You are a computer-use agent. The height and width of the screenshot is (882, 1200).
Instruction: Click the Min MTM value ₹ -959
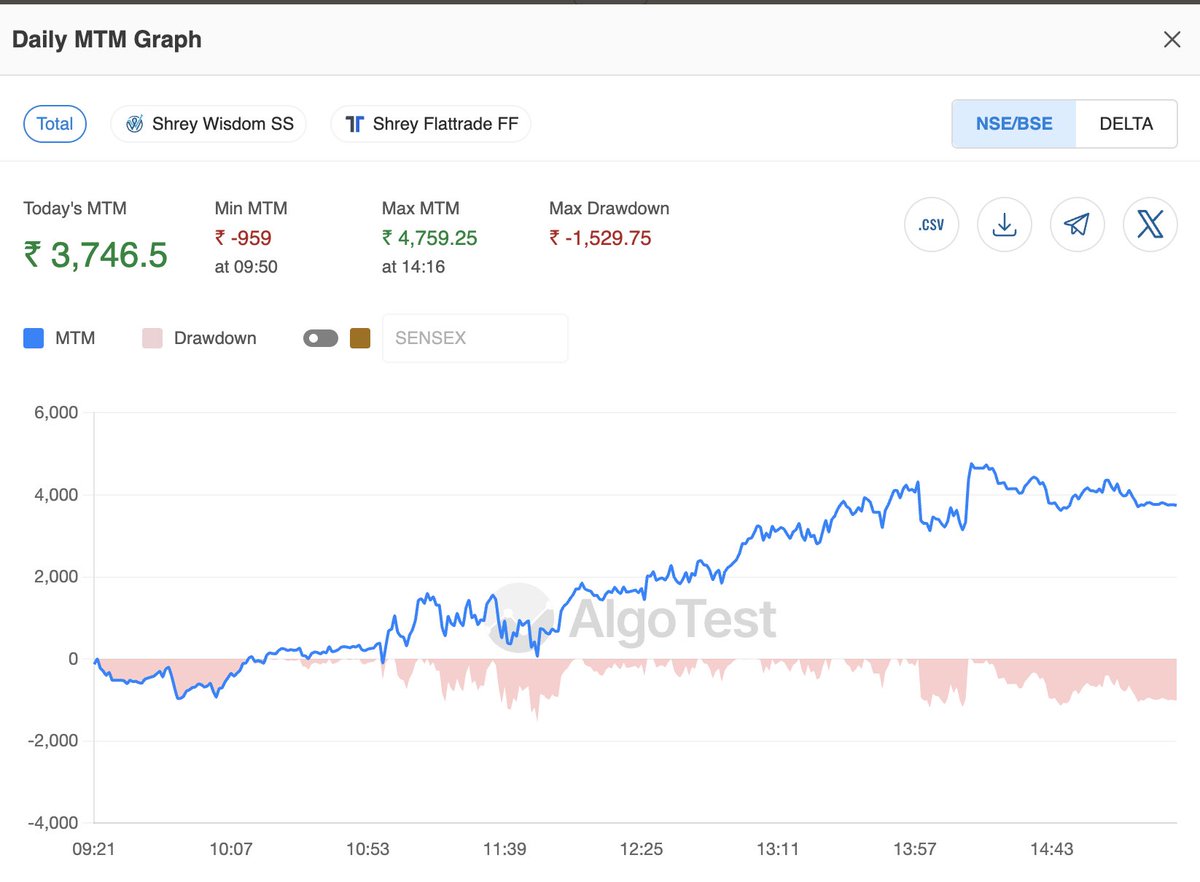[243, 238]
